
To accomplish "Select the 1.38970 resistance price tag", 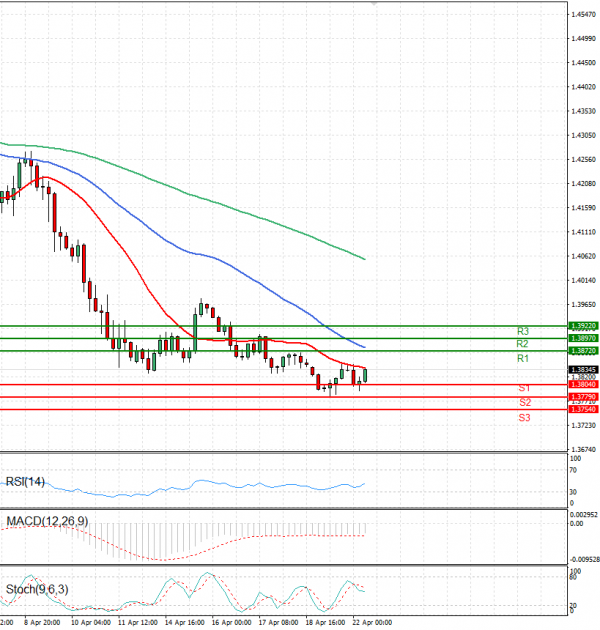I will pyautogui.click(x=583, y=339).
